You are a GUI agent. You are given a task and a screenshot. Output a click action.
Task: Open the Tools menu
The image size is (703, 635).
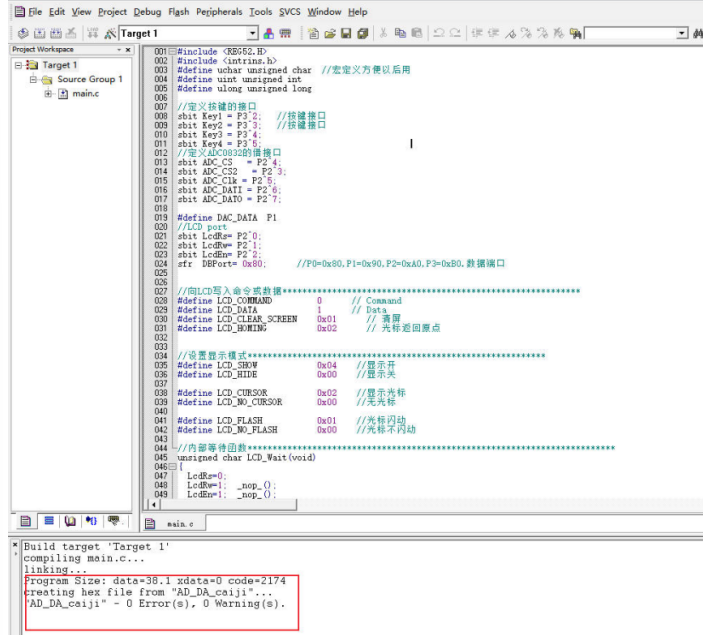coord(261,12)
